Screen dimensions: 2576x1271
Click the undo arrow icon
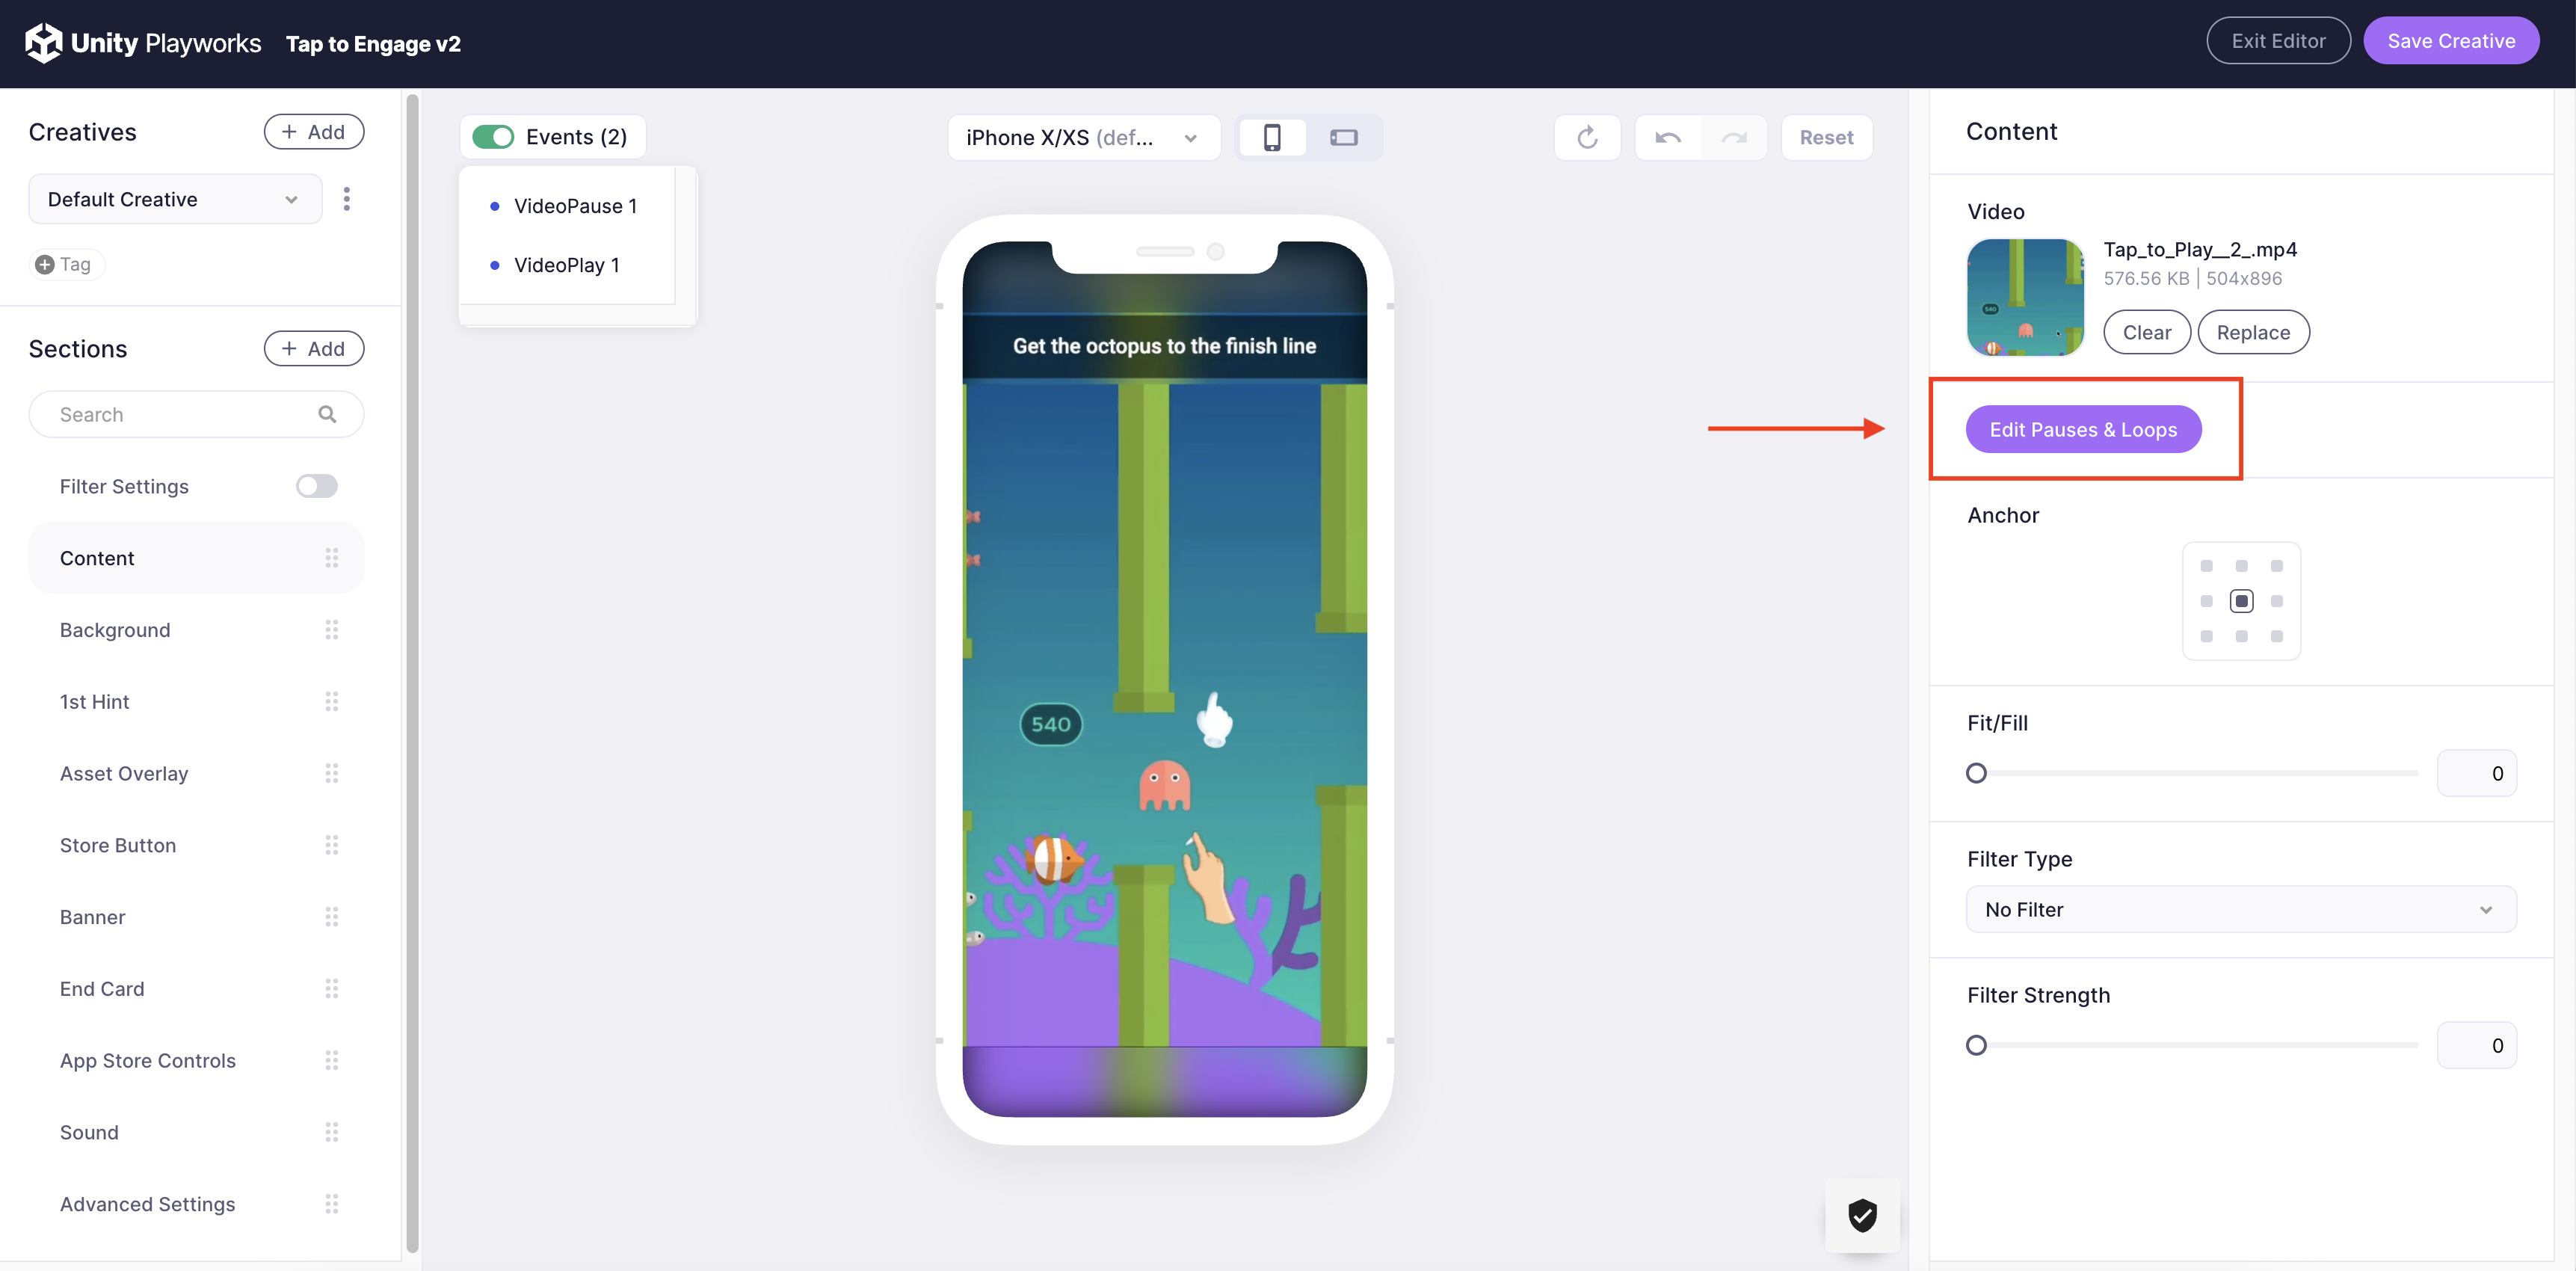[x=1667, y=137]
